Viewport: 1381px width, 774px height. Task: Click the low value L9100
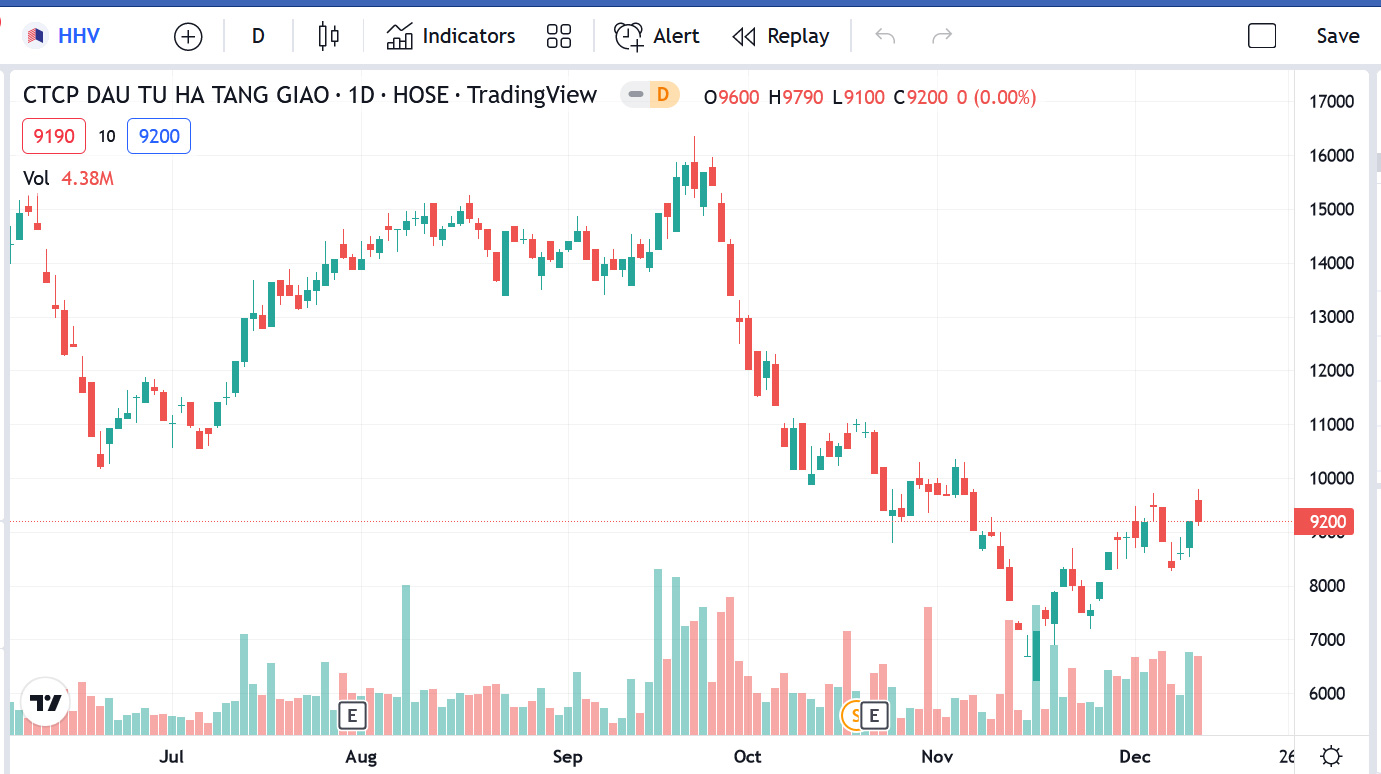(x=858, y=97)
